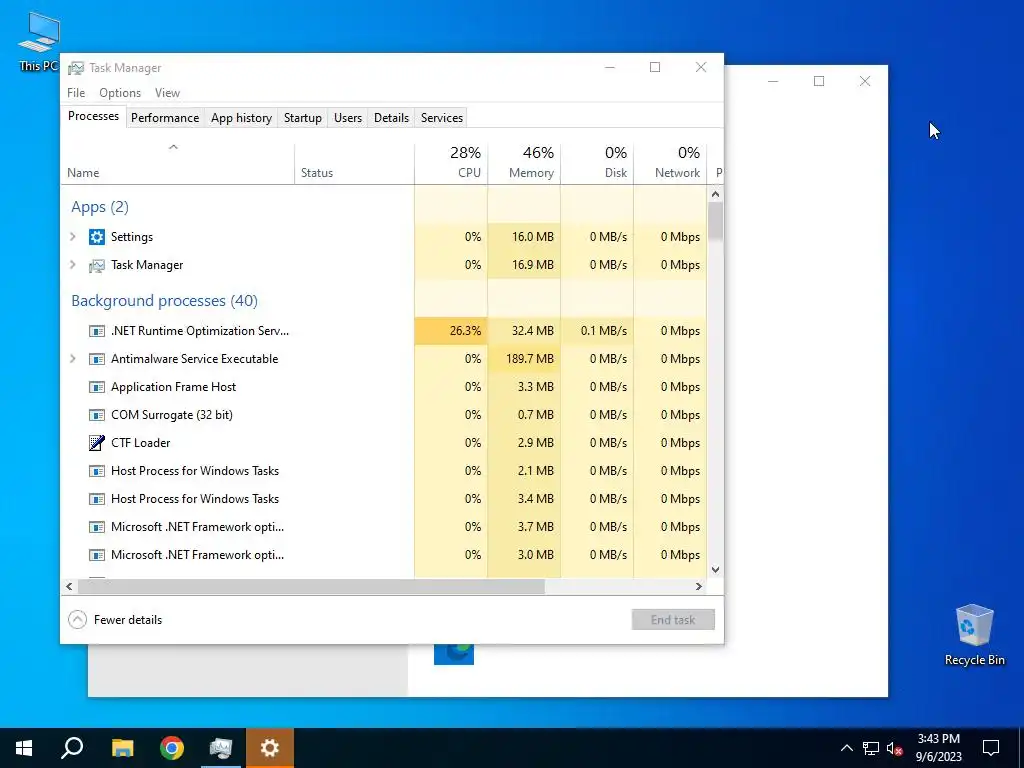Launch Google Chrome from the taskbar
This screenshot has width=1024, height=768.
click(x=172, y=748)
